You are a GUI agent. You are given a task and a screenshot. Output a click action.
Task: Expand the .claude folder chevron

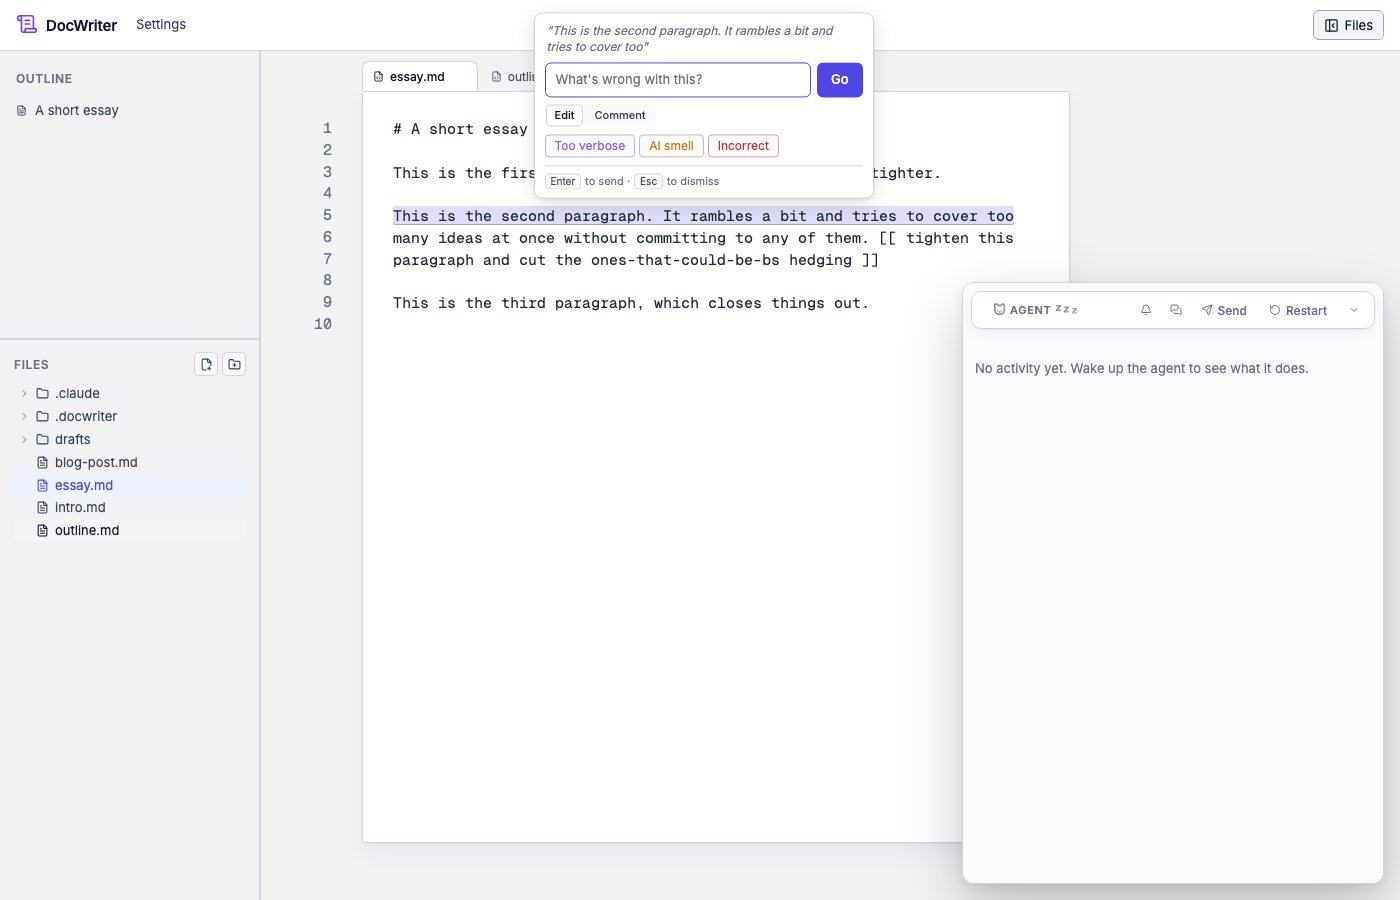24,393
